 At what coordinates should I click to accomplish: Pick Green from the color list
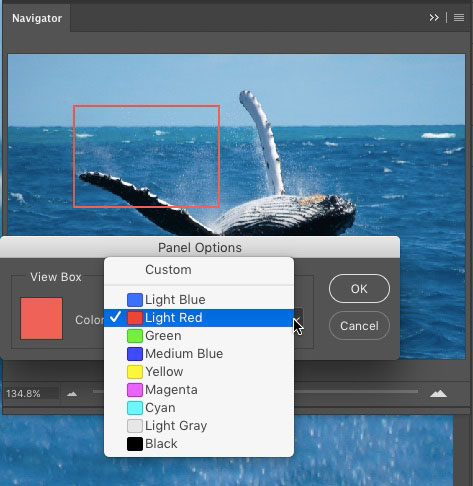pos(199,336)
